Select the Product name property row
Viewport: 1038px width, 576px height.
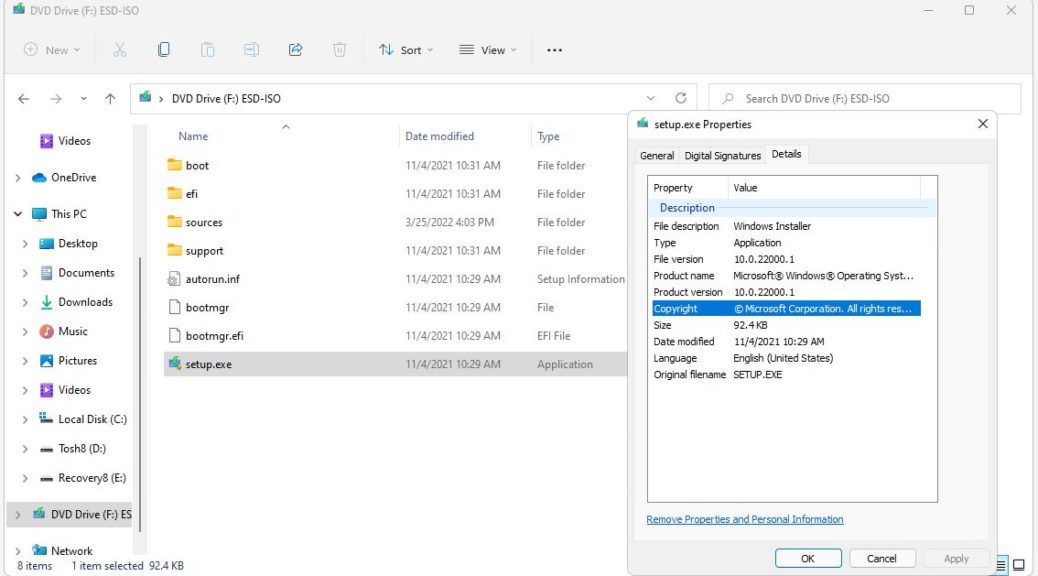pyautogui.click(x=786, y=275)
